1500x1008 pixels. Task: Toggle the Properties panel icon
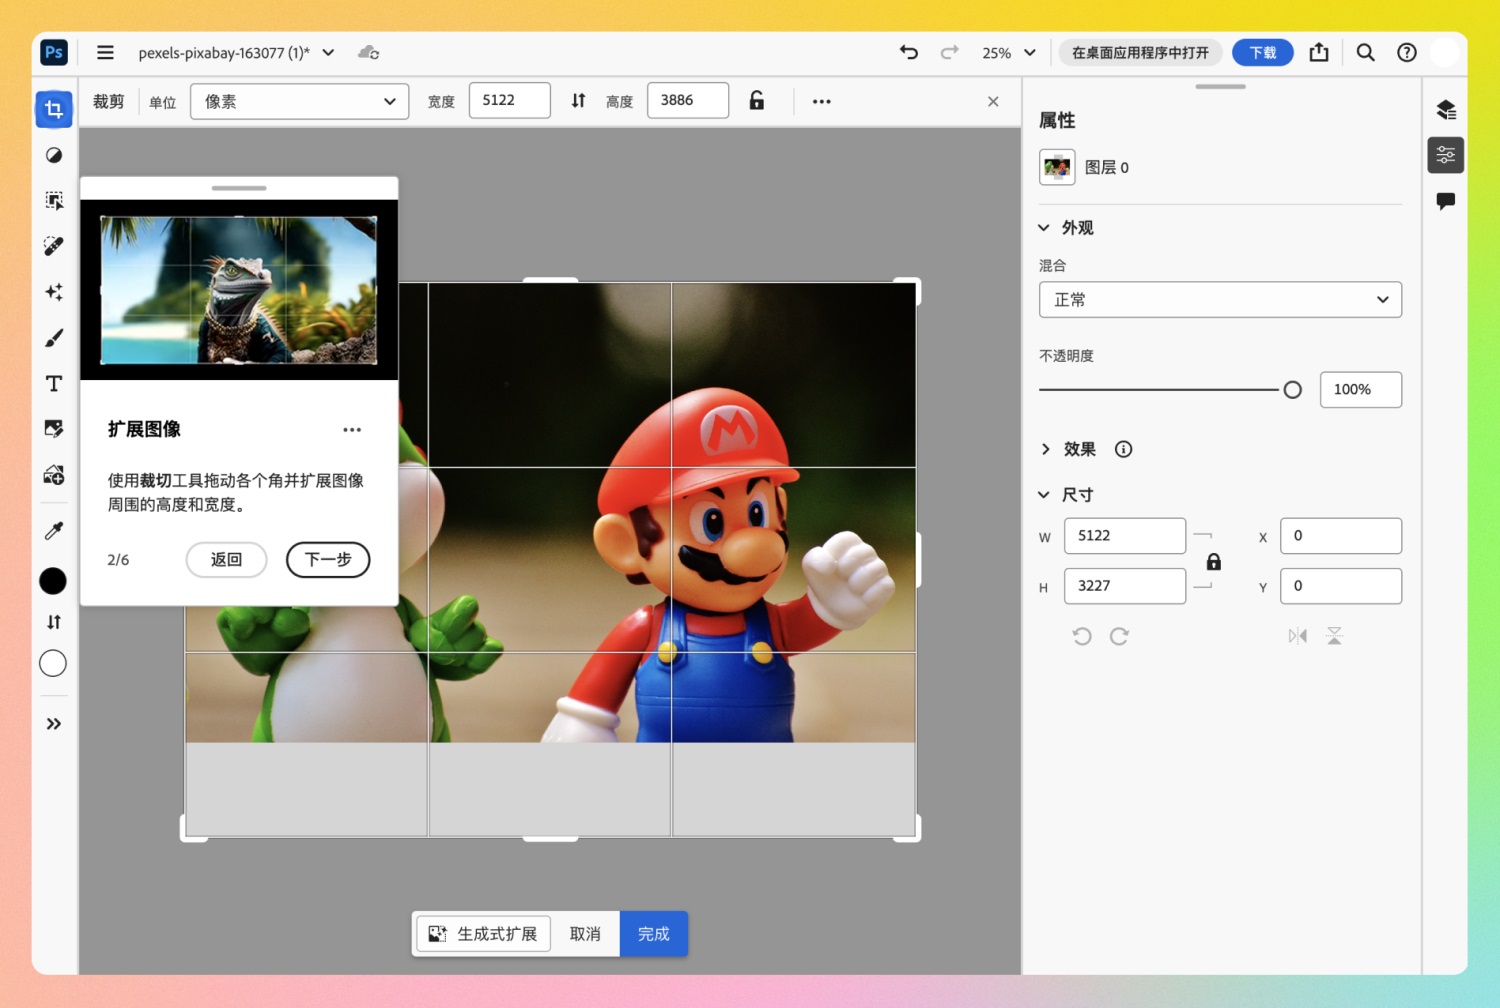[1446, 155]
